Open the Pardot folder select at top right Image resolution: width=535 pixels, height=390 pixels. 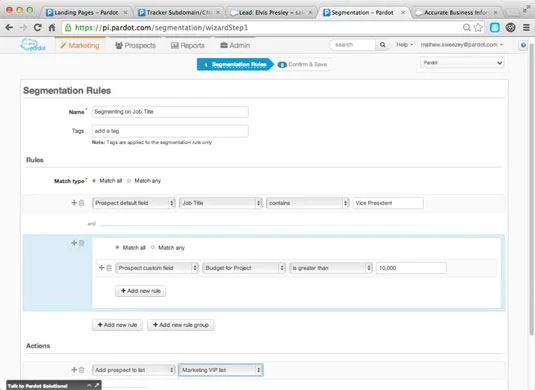(462, 63)
